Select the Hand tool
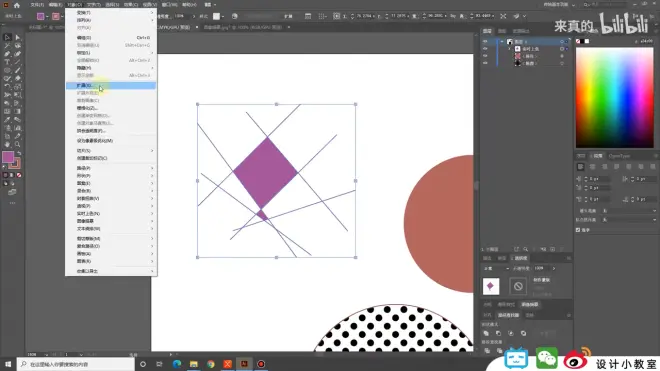Viewport: 660px width, 371px height. pyautogui.click(x=7, y=144)
